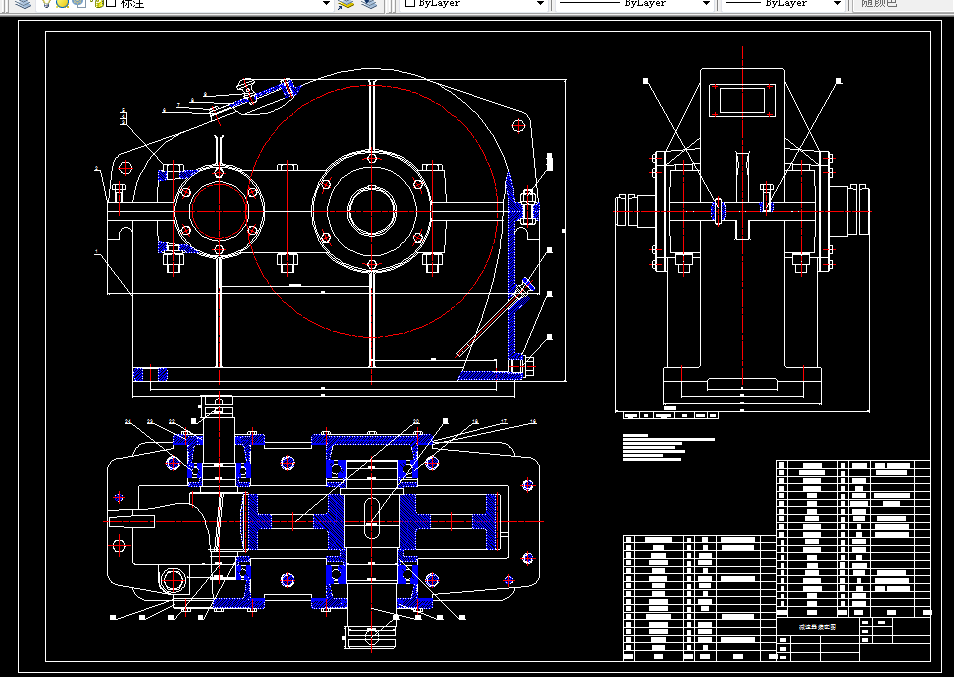The width and height of the screenshot is (954, 677).
Task: Click Make Object's Layer Current icon
Action: click(346, 4)
